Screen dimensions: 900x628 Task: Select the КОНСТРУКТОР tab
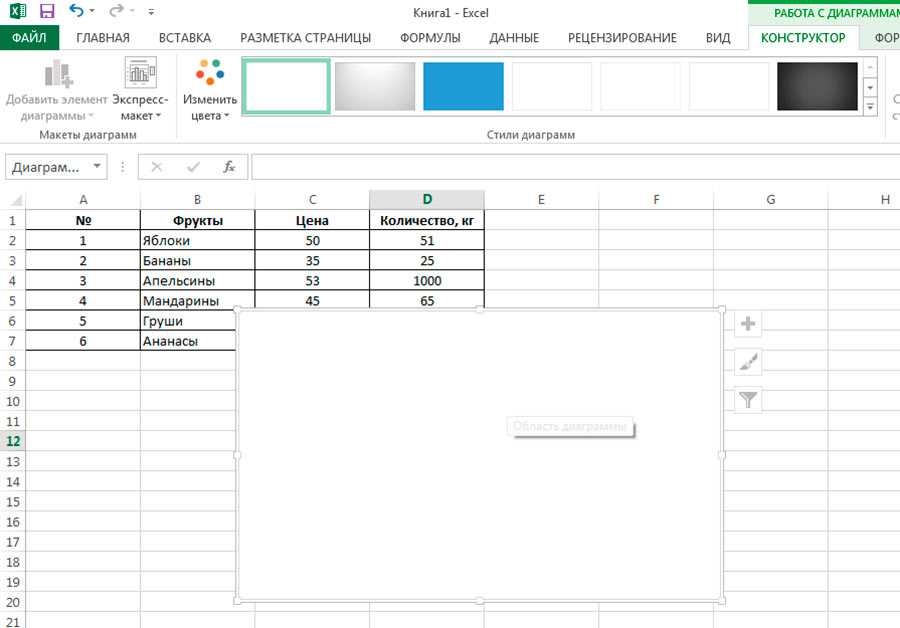803,38
